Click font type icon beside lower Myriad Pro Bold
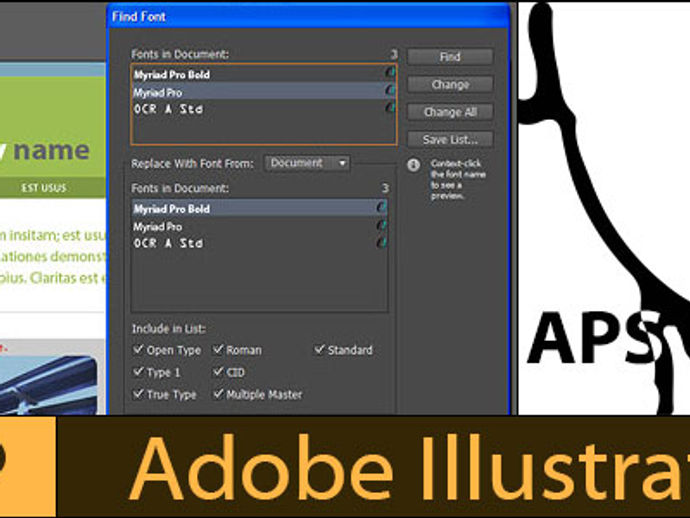690x518 pixels. tap(381, 207)
